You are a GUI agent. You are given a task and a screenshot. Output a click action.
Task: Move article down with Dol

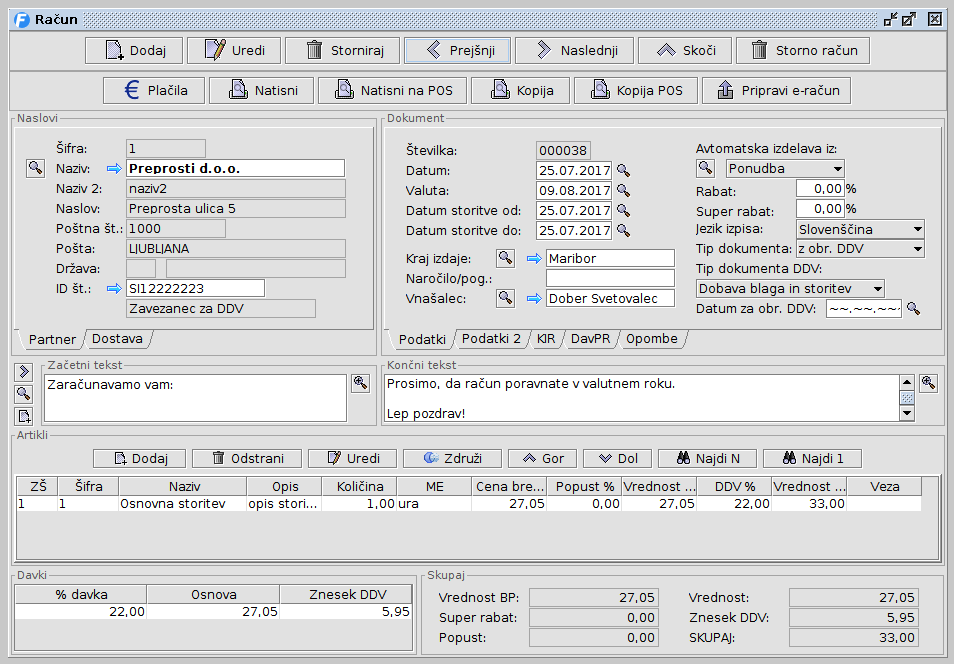(x=618, y=458)
